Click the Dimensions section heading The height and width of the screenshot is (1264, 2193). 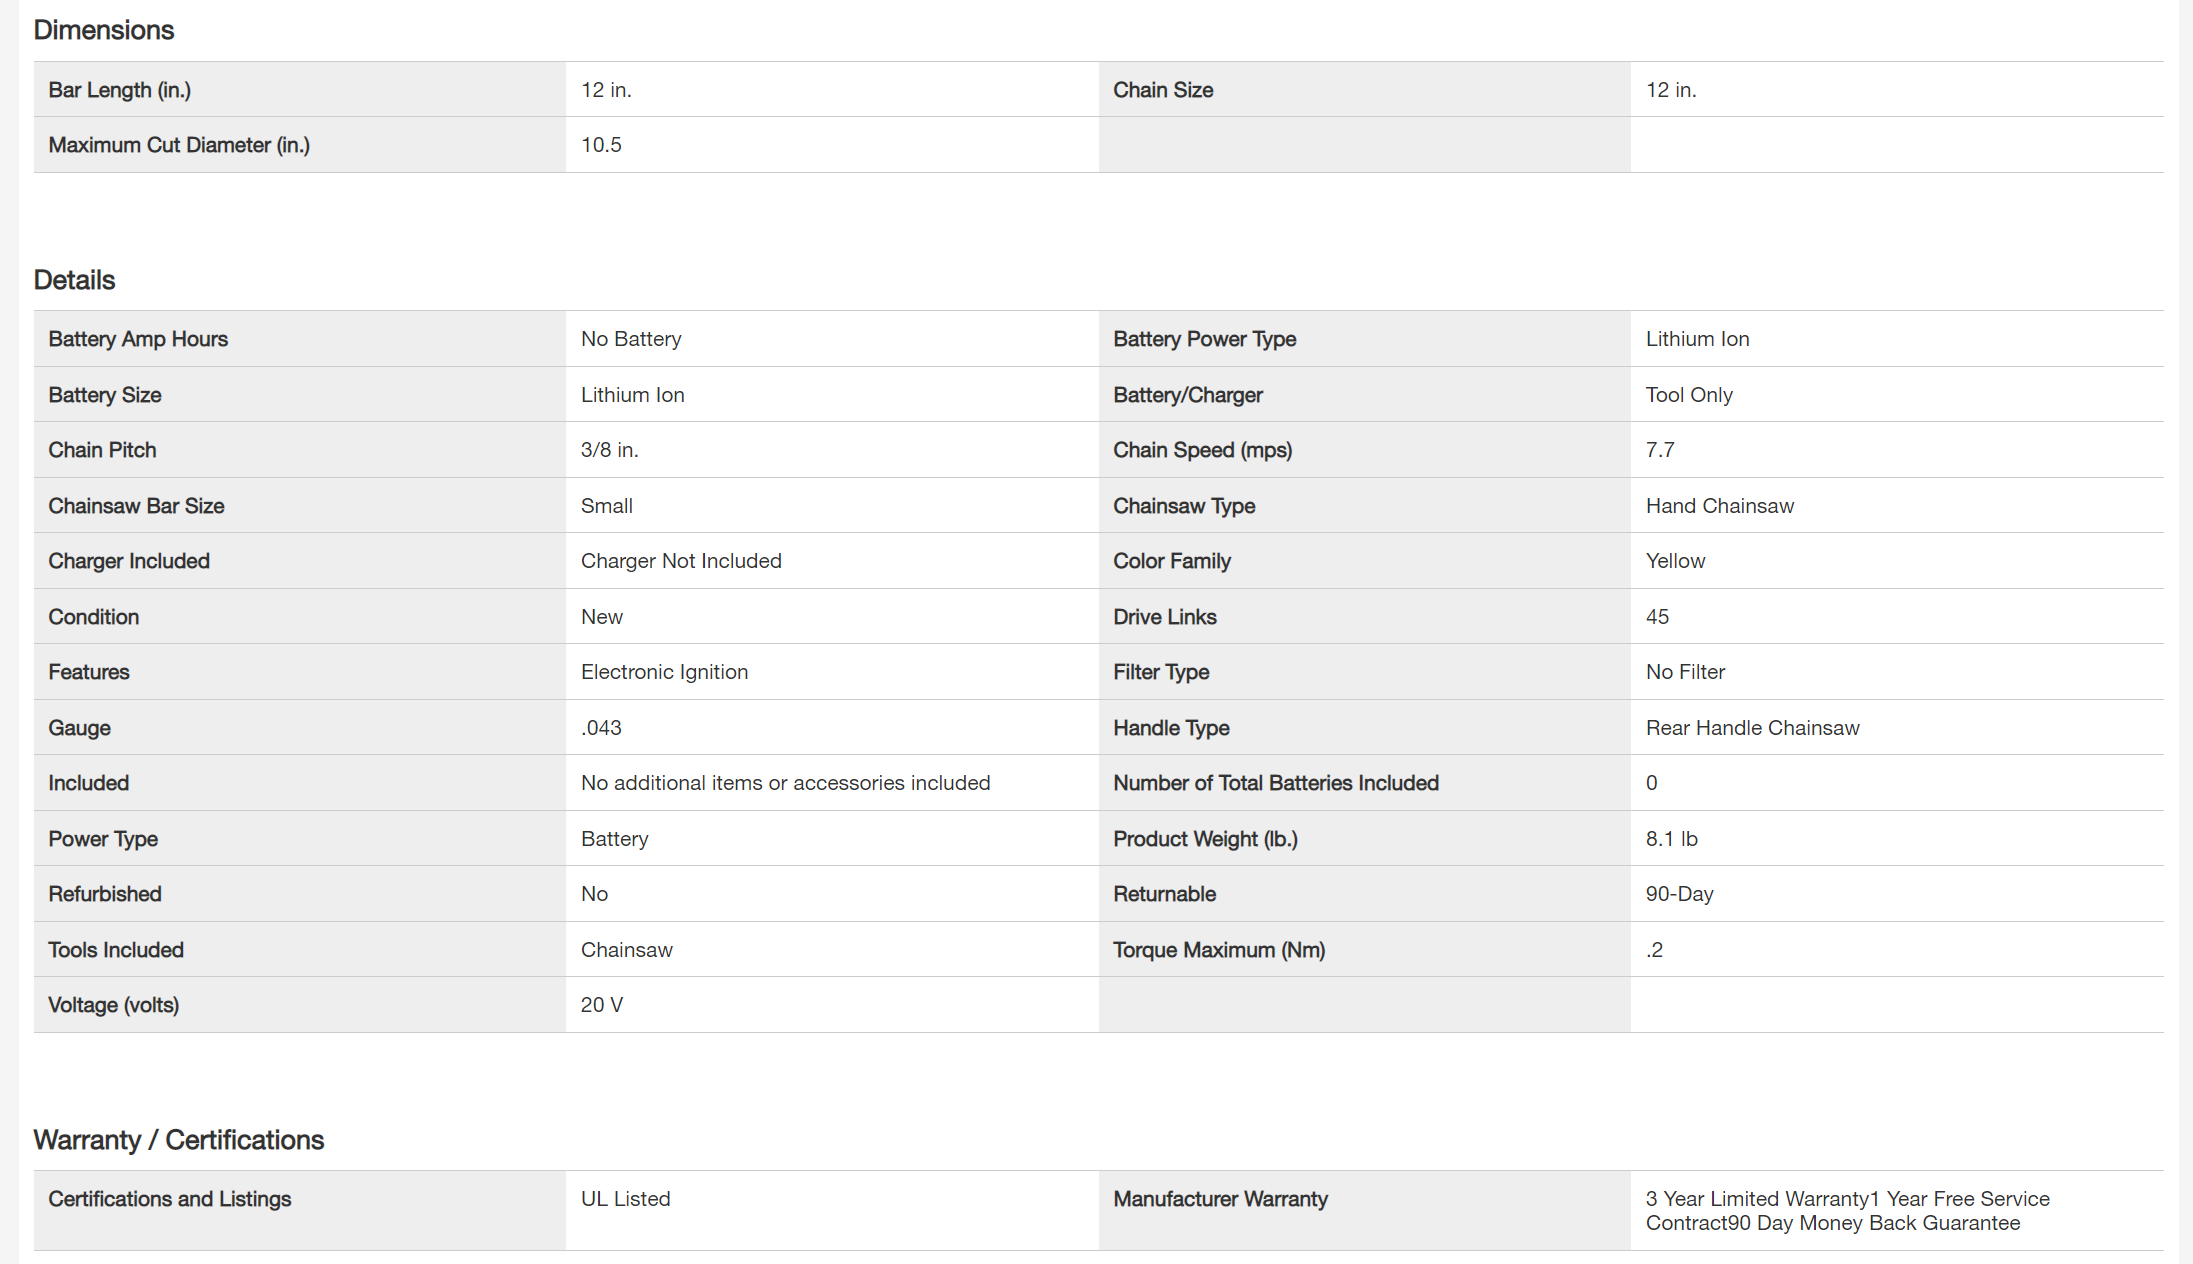[x=104, y=30]
